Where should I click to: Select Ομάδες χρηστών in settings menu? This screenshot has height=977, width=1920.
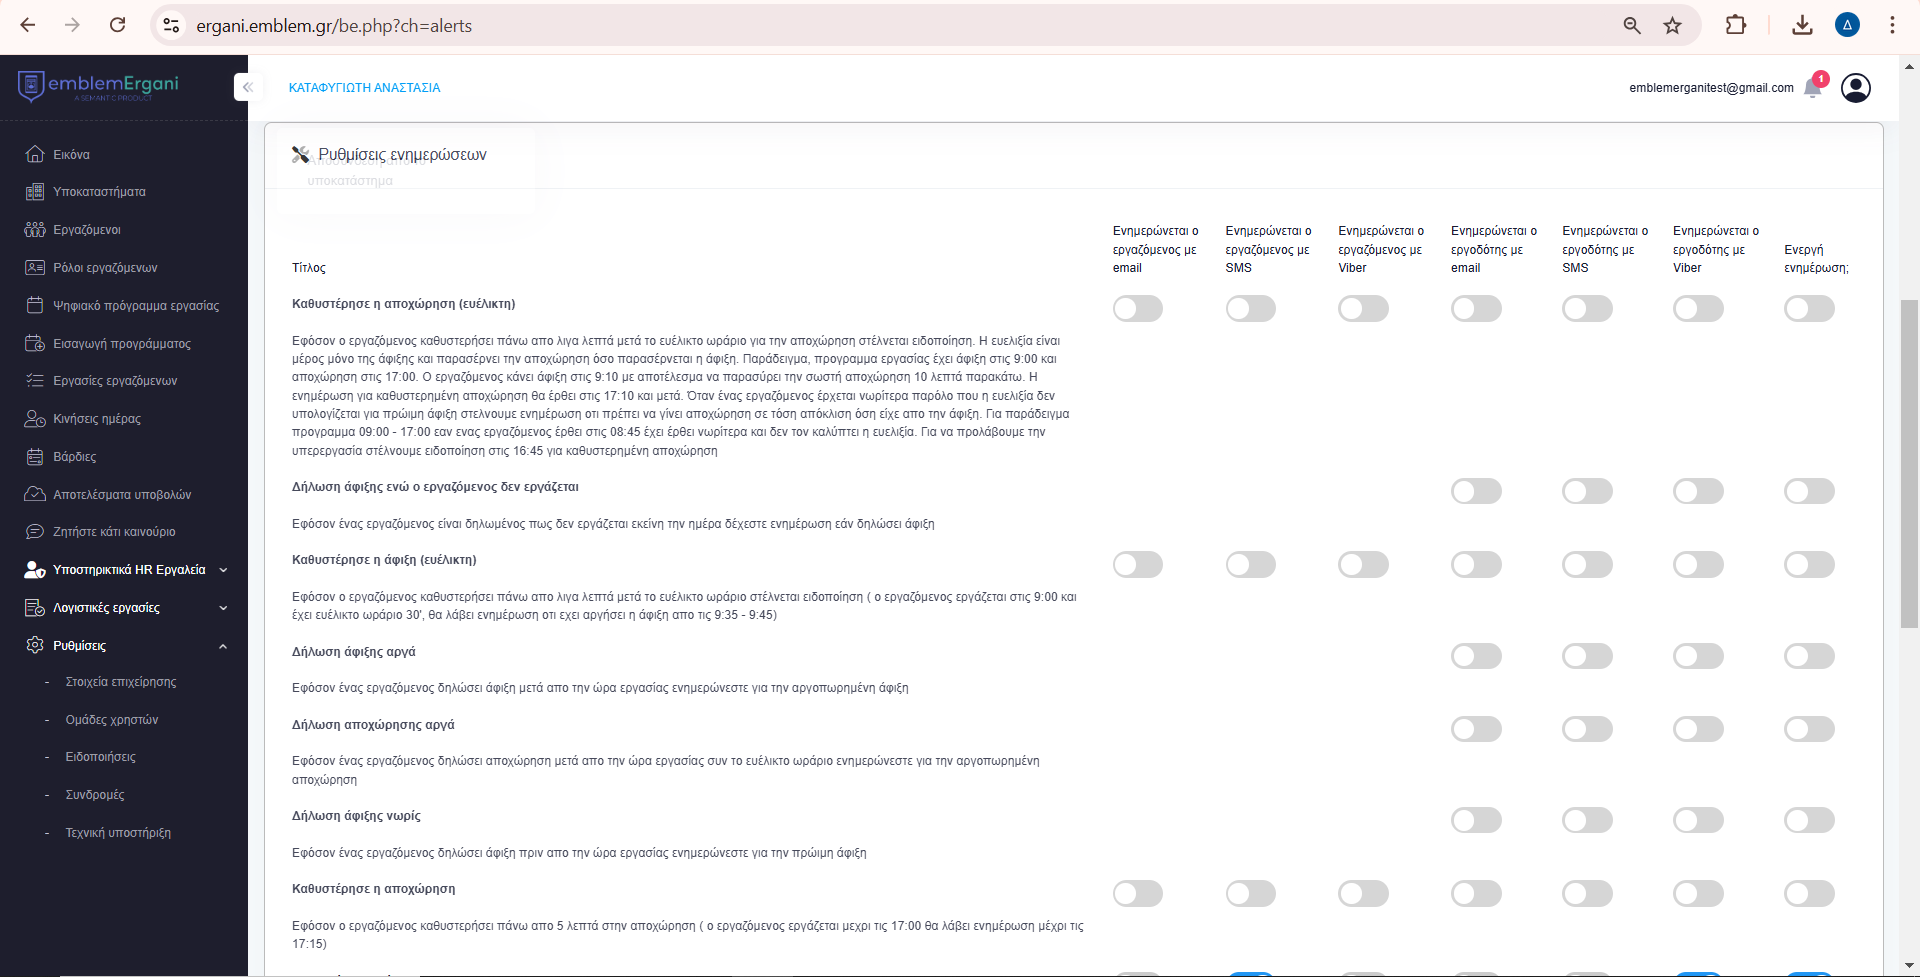pos(111,720)
